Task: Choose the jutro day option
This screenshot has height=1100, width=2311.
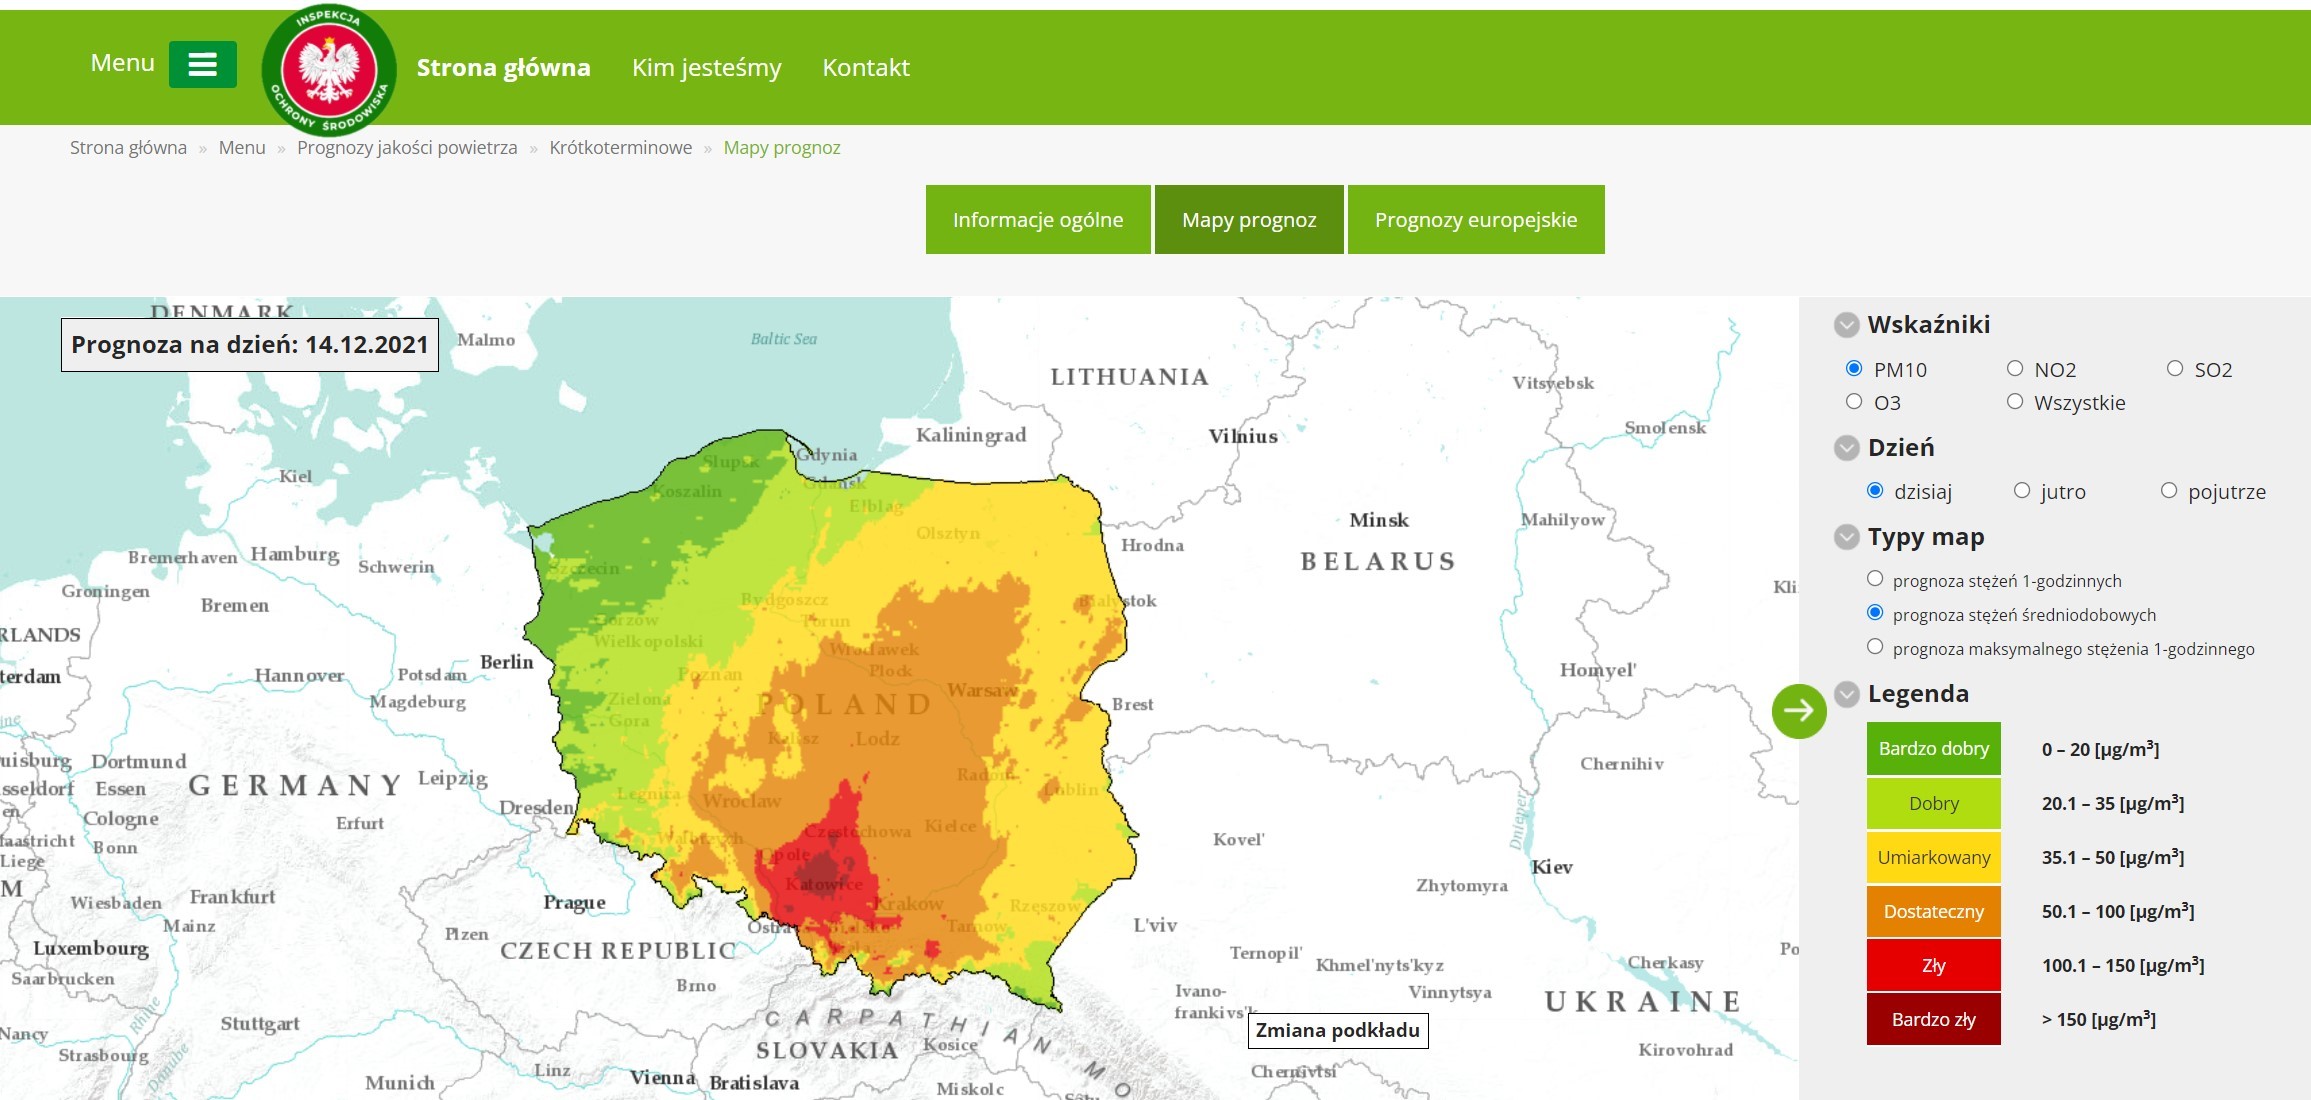Action: pyautogui.click(x=2022, y=491)
